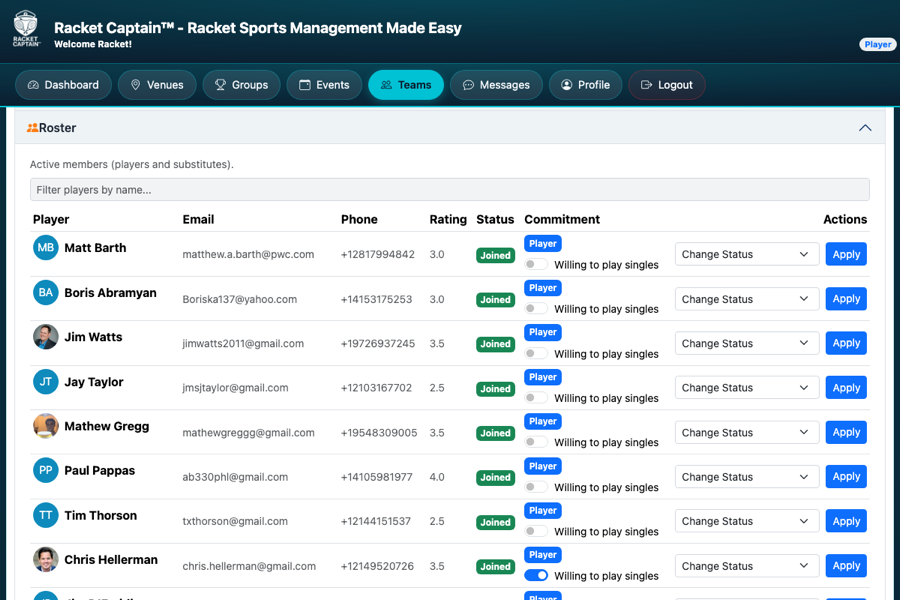
Task: Select the Teams tab
Action: tap(406, 85)
